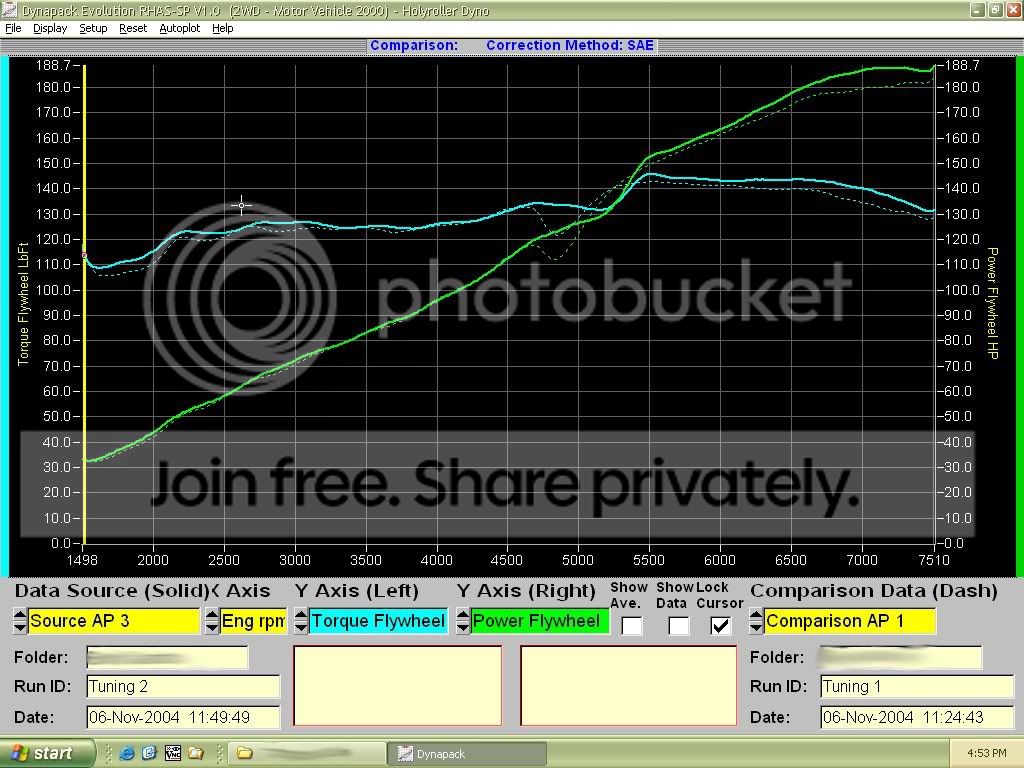The width and height of the screenshot is (1024, 768).
Task: Click the Y Axis Right stepper arrows
Action: [x=462, y=620]
